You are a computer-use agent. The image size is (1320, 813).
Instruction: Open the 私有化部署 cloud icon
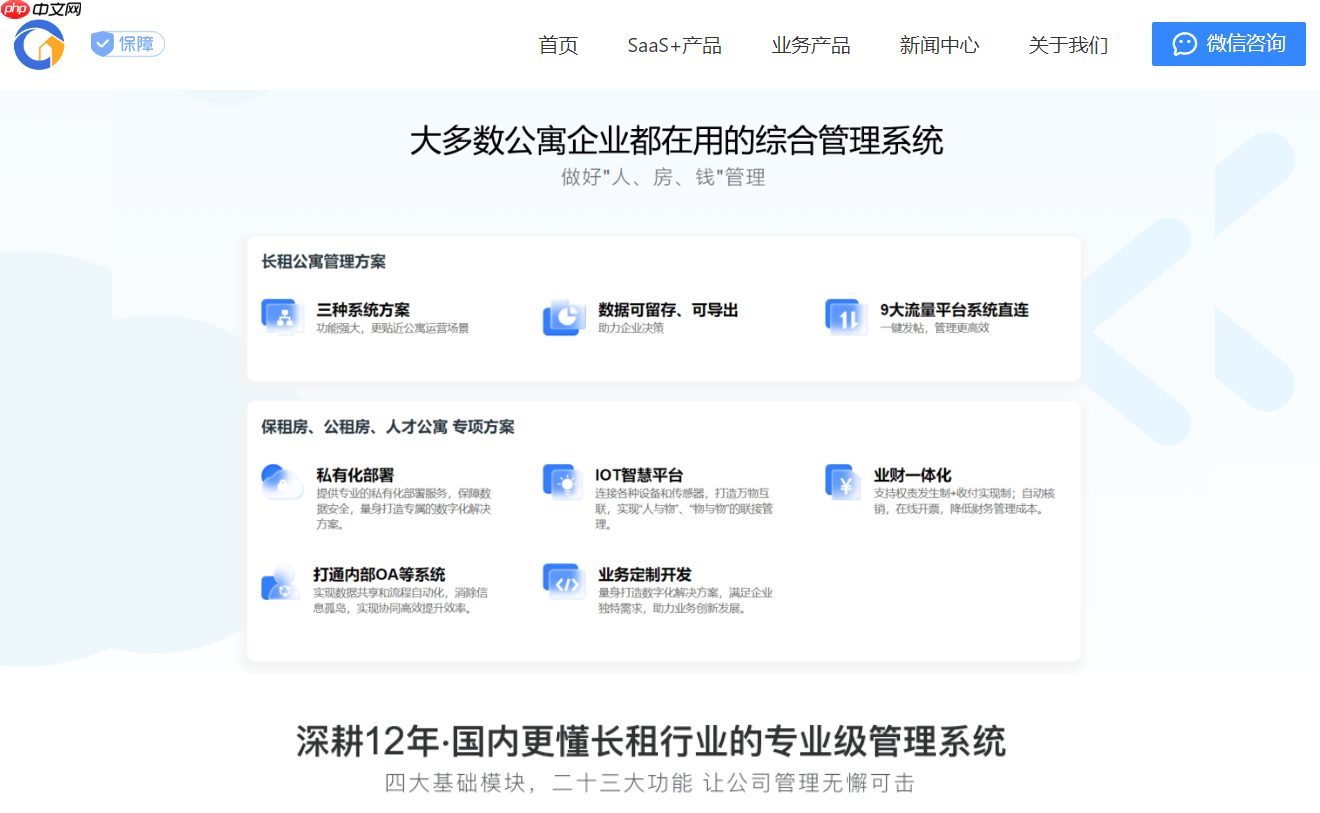coord(281,481)
